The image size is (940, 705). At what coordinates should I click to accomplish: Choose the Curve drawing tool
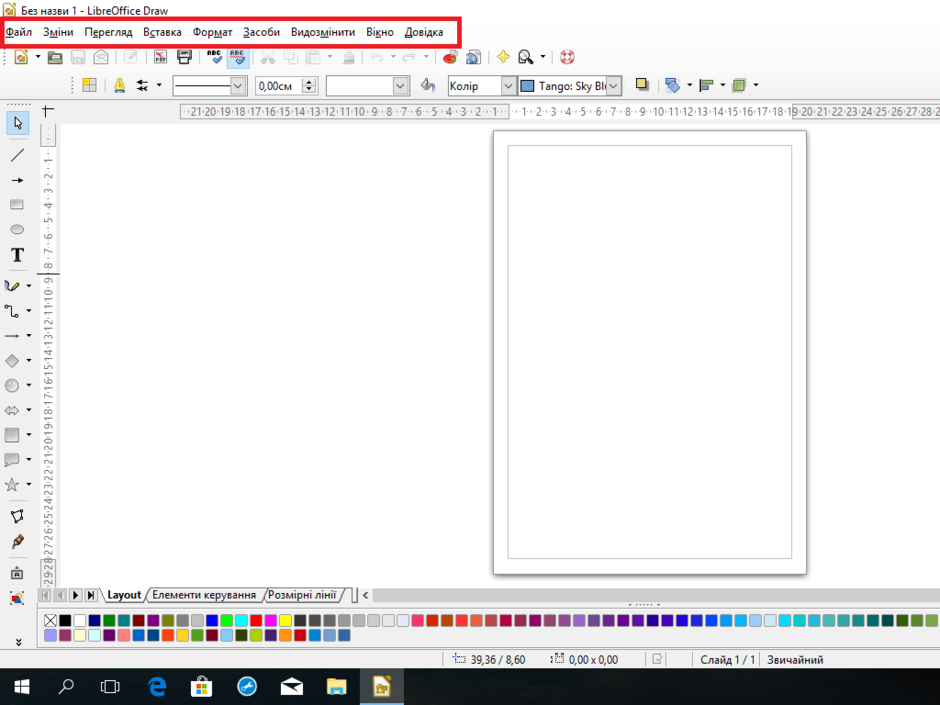click(x=13, y=286)
